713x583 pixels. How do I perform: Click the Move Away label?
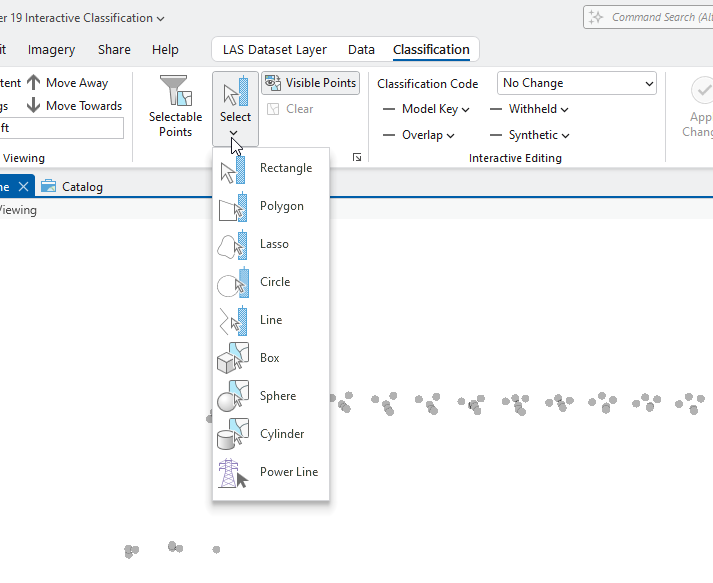(77, 83)
